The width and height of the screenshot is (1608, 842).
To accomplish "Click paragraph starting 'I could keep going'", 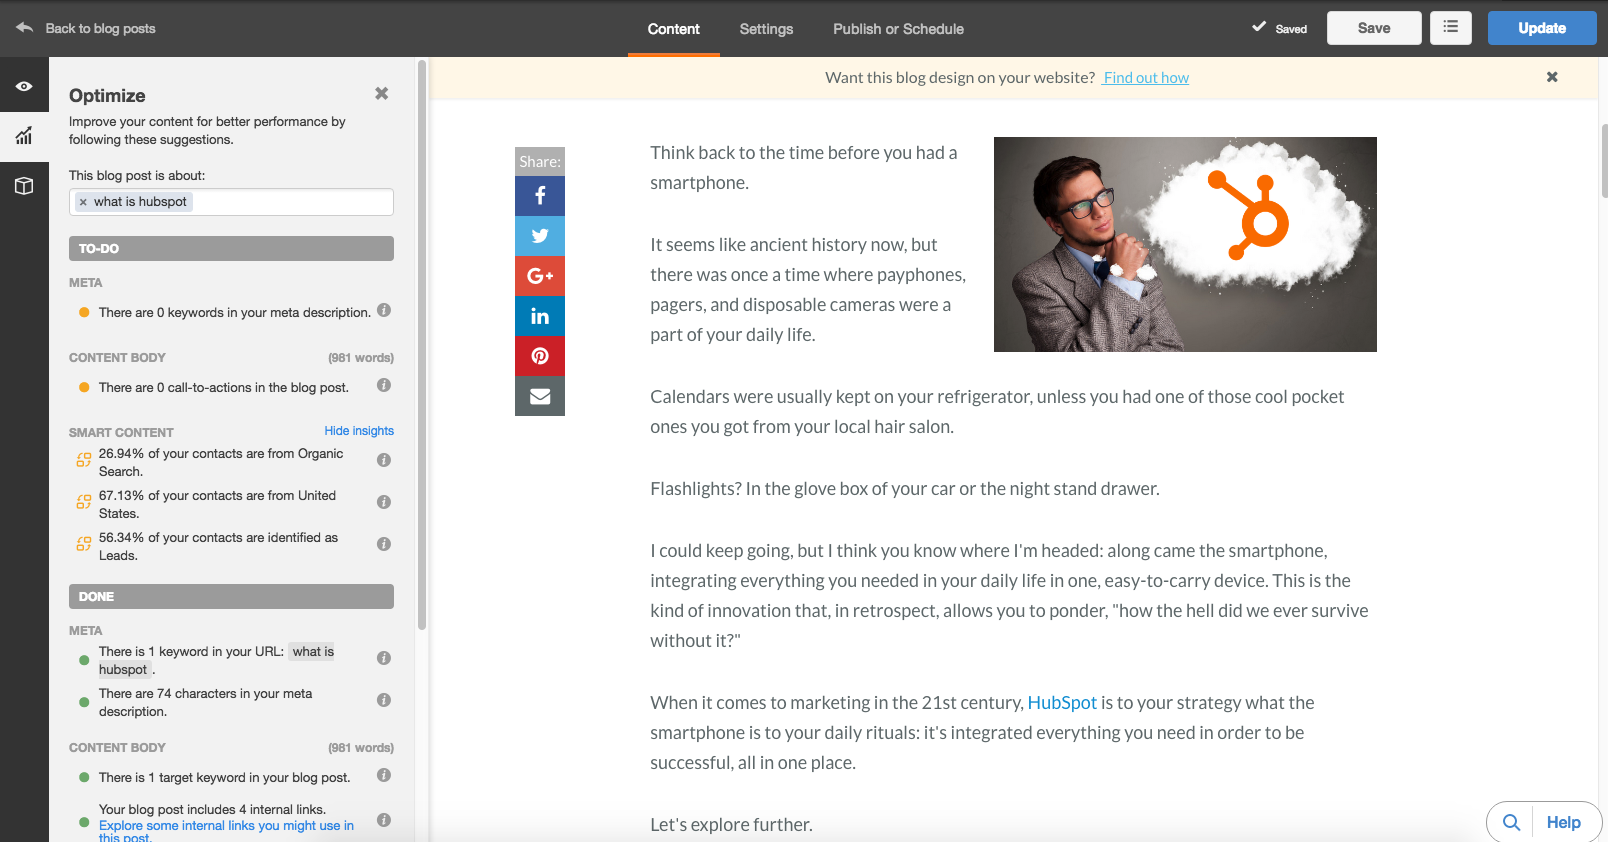I will (x=1009, y=596).
